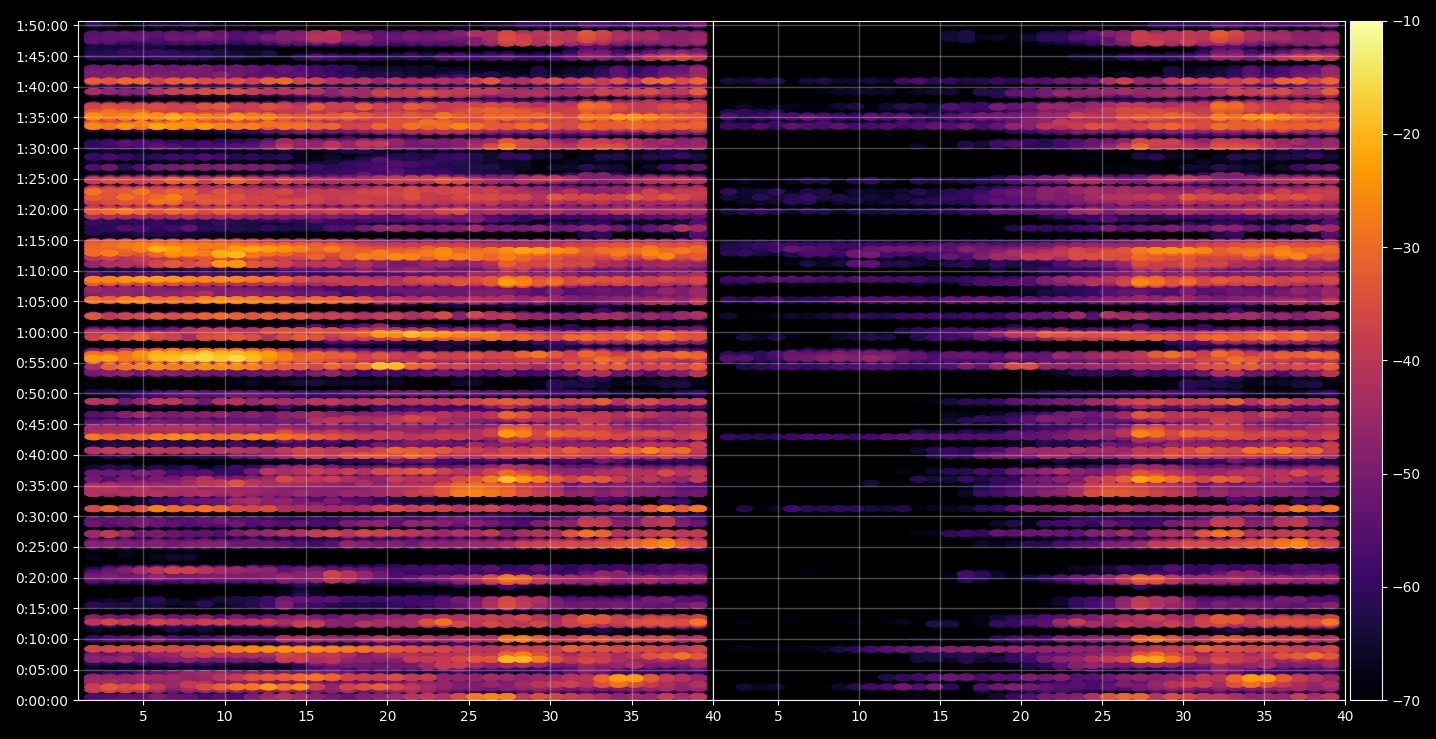Select the 0:50:00 tick label
This screenshot has width=1436, height=739.
(x=43, y=394)
